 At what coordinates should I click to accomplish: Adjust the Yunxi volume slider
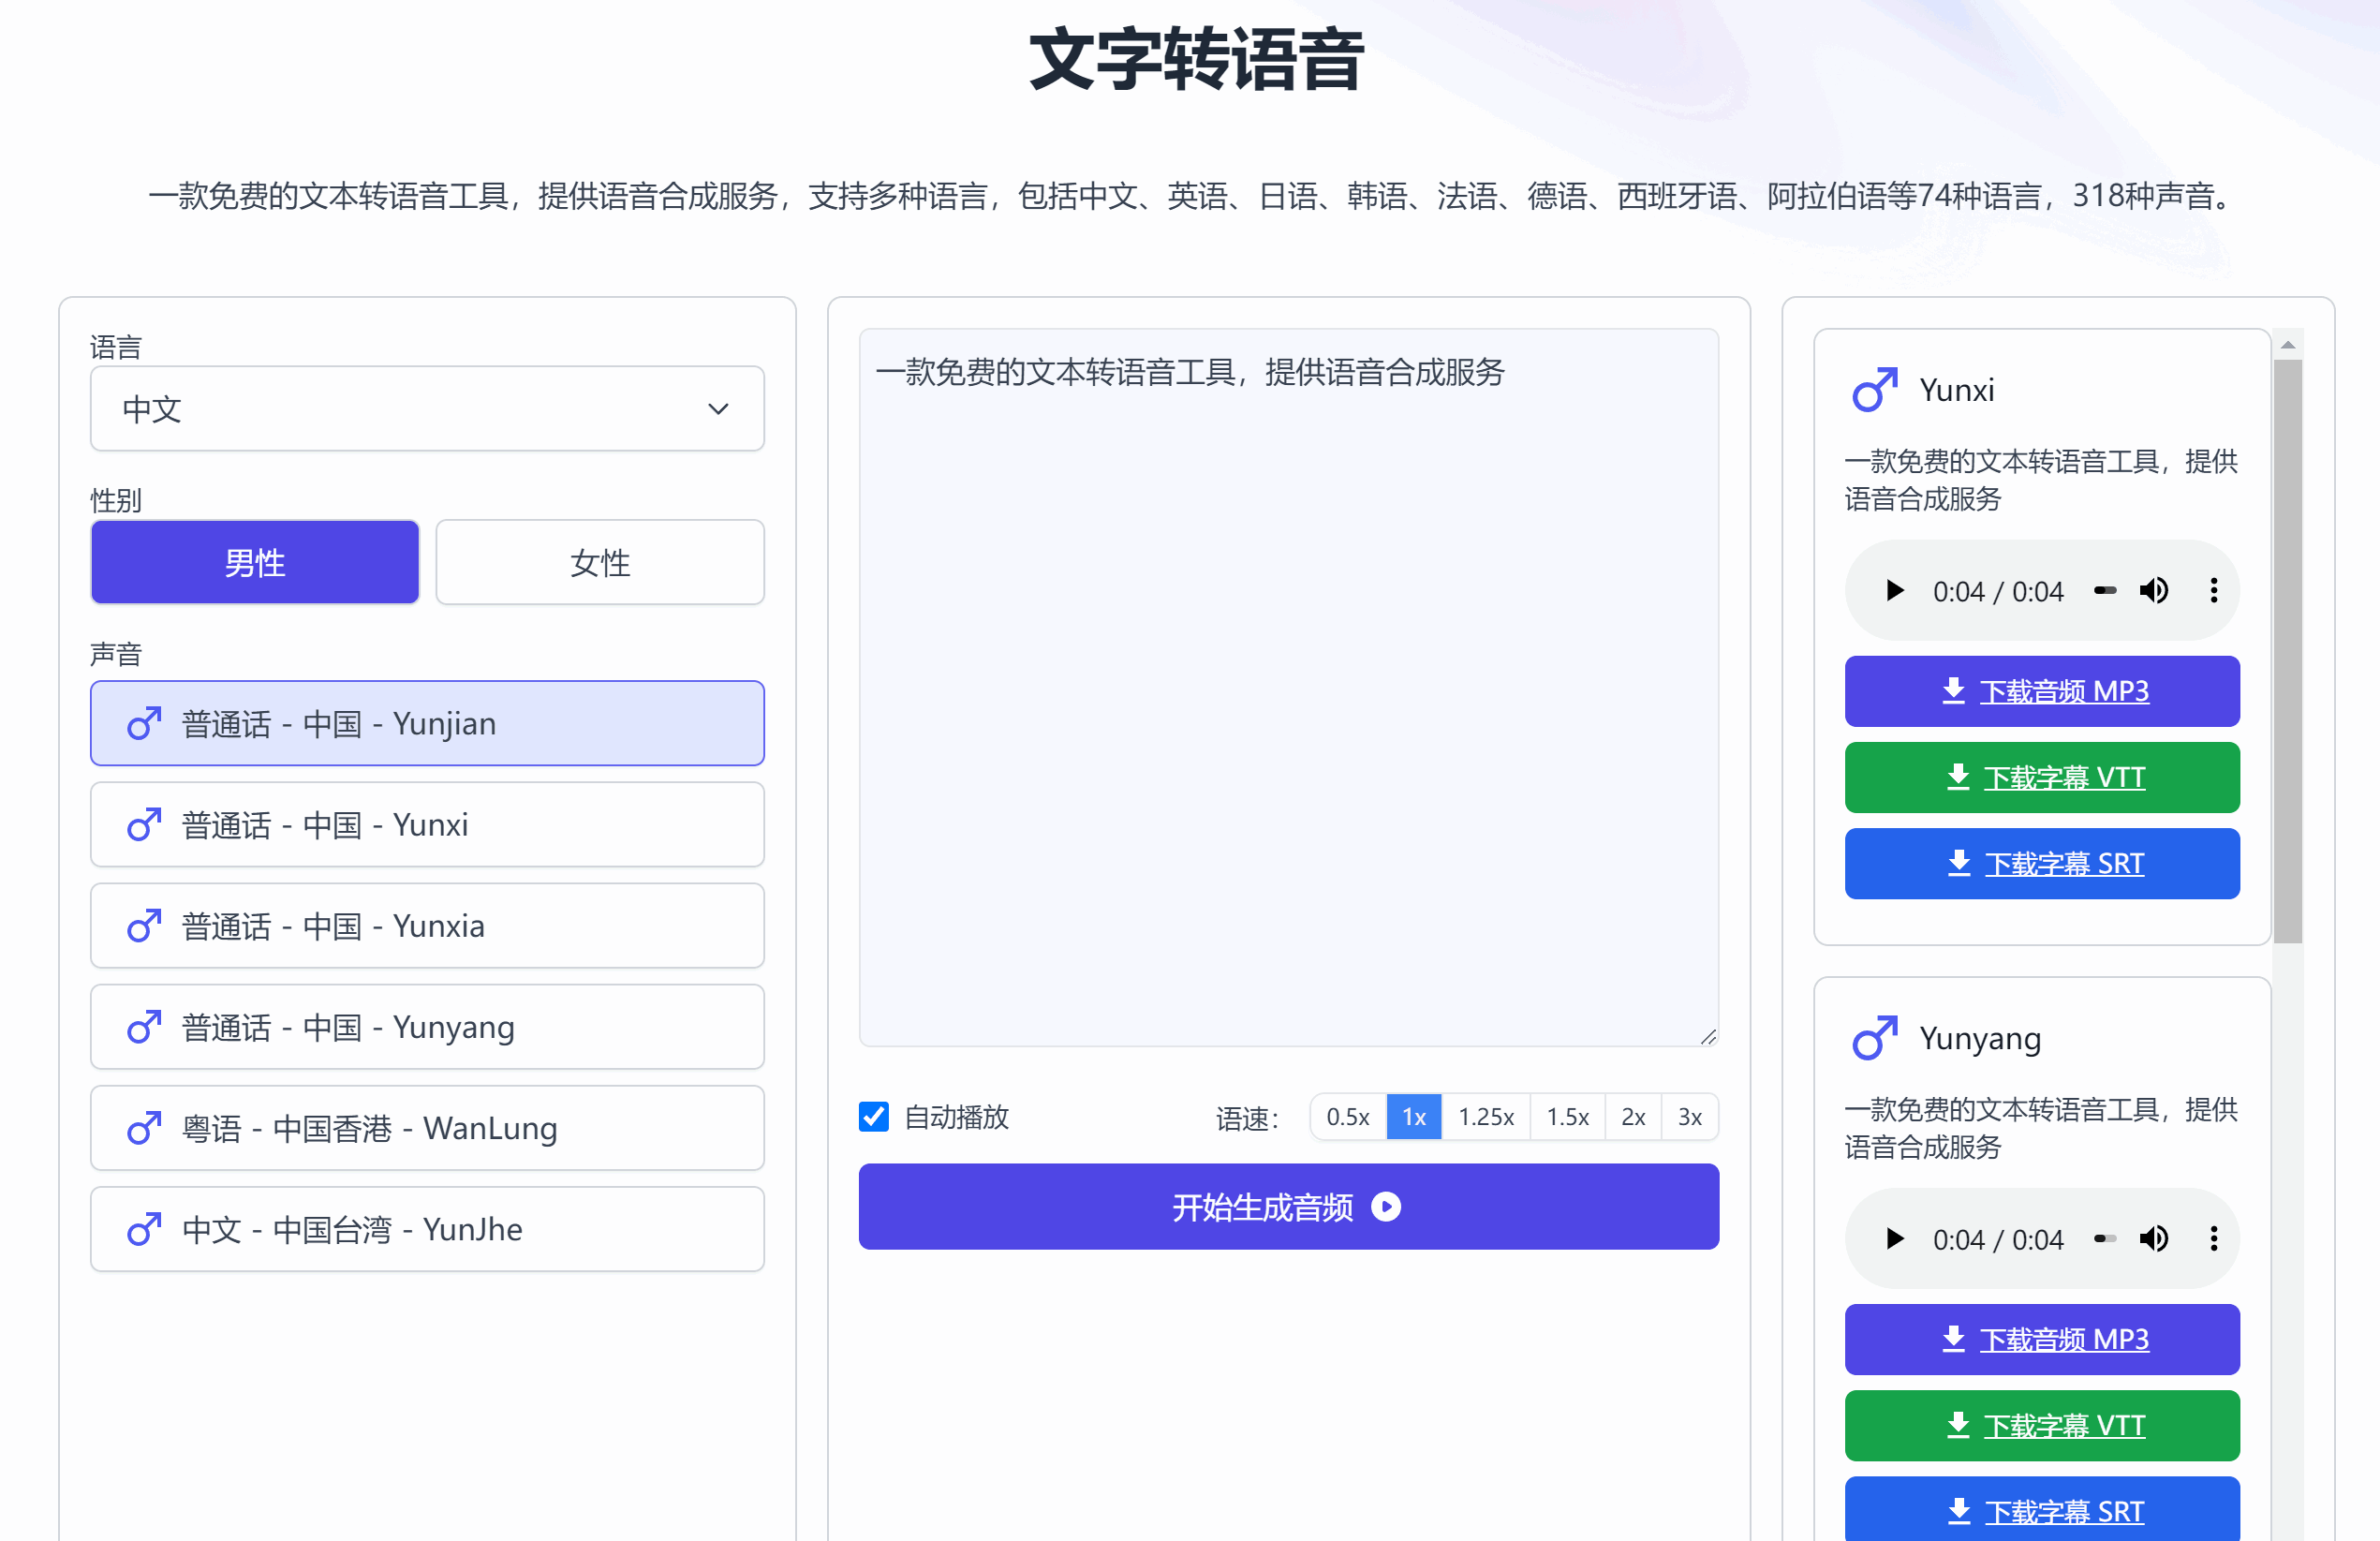point(2105,591)
